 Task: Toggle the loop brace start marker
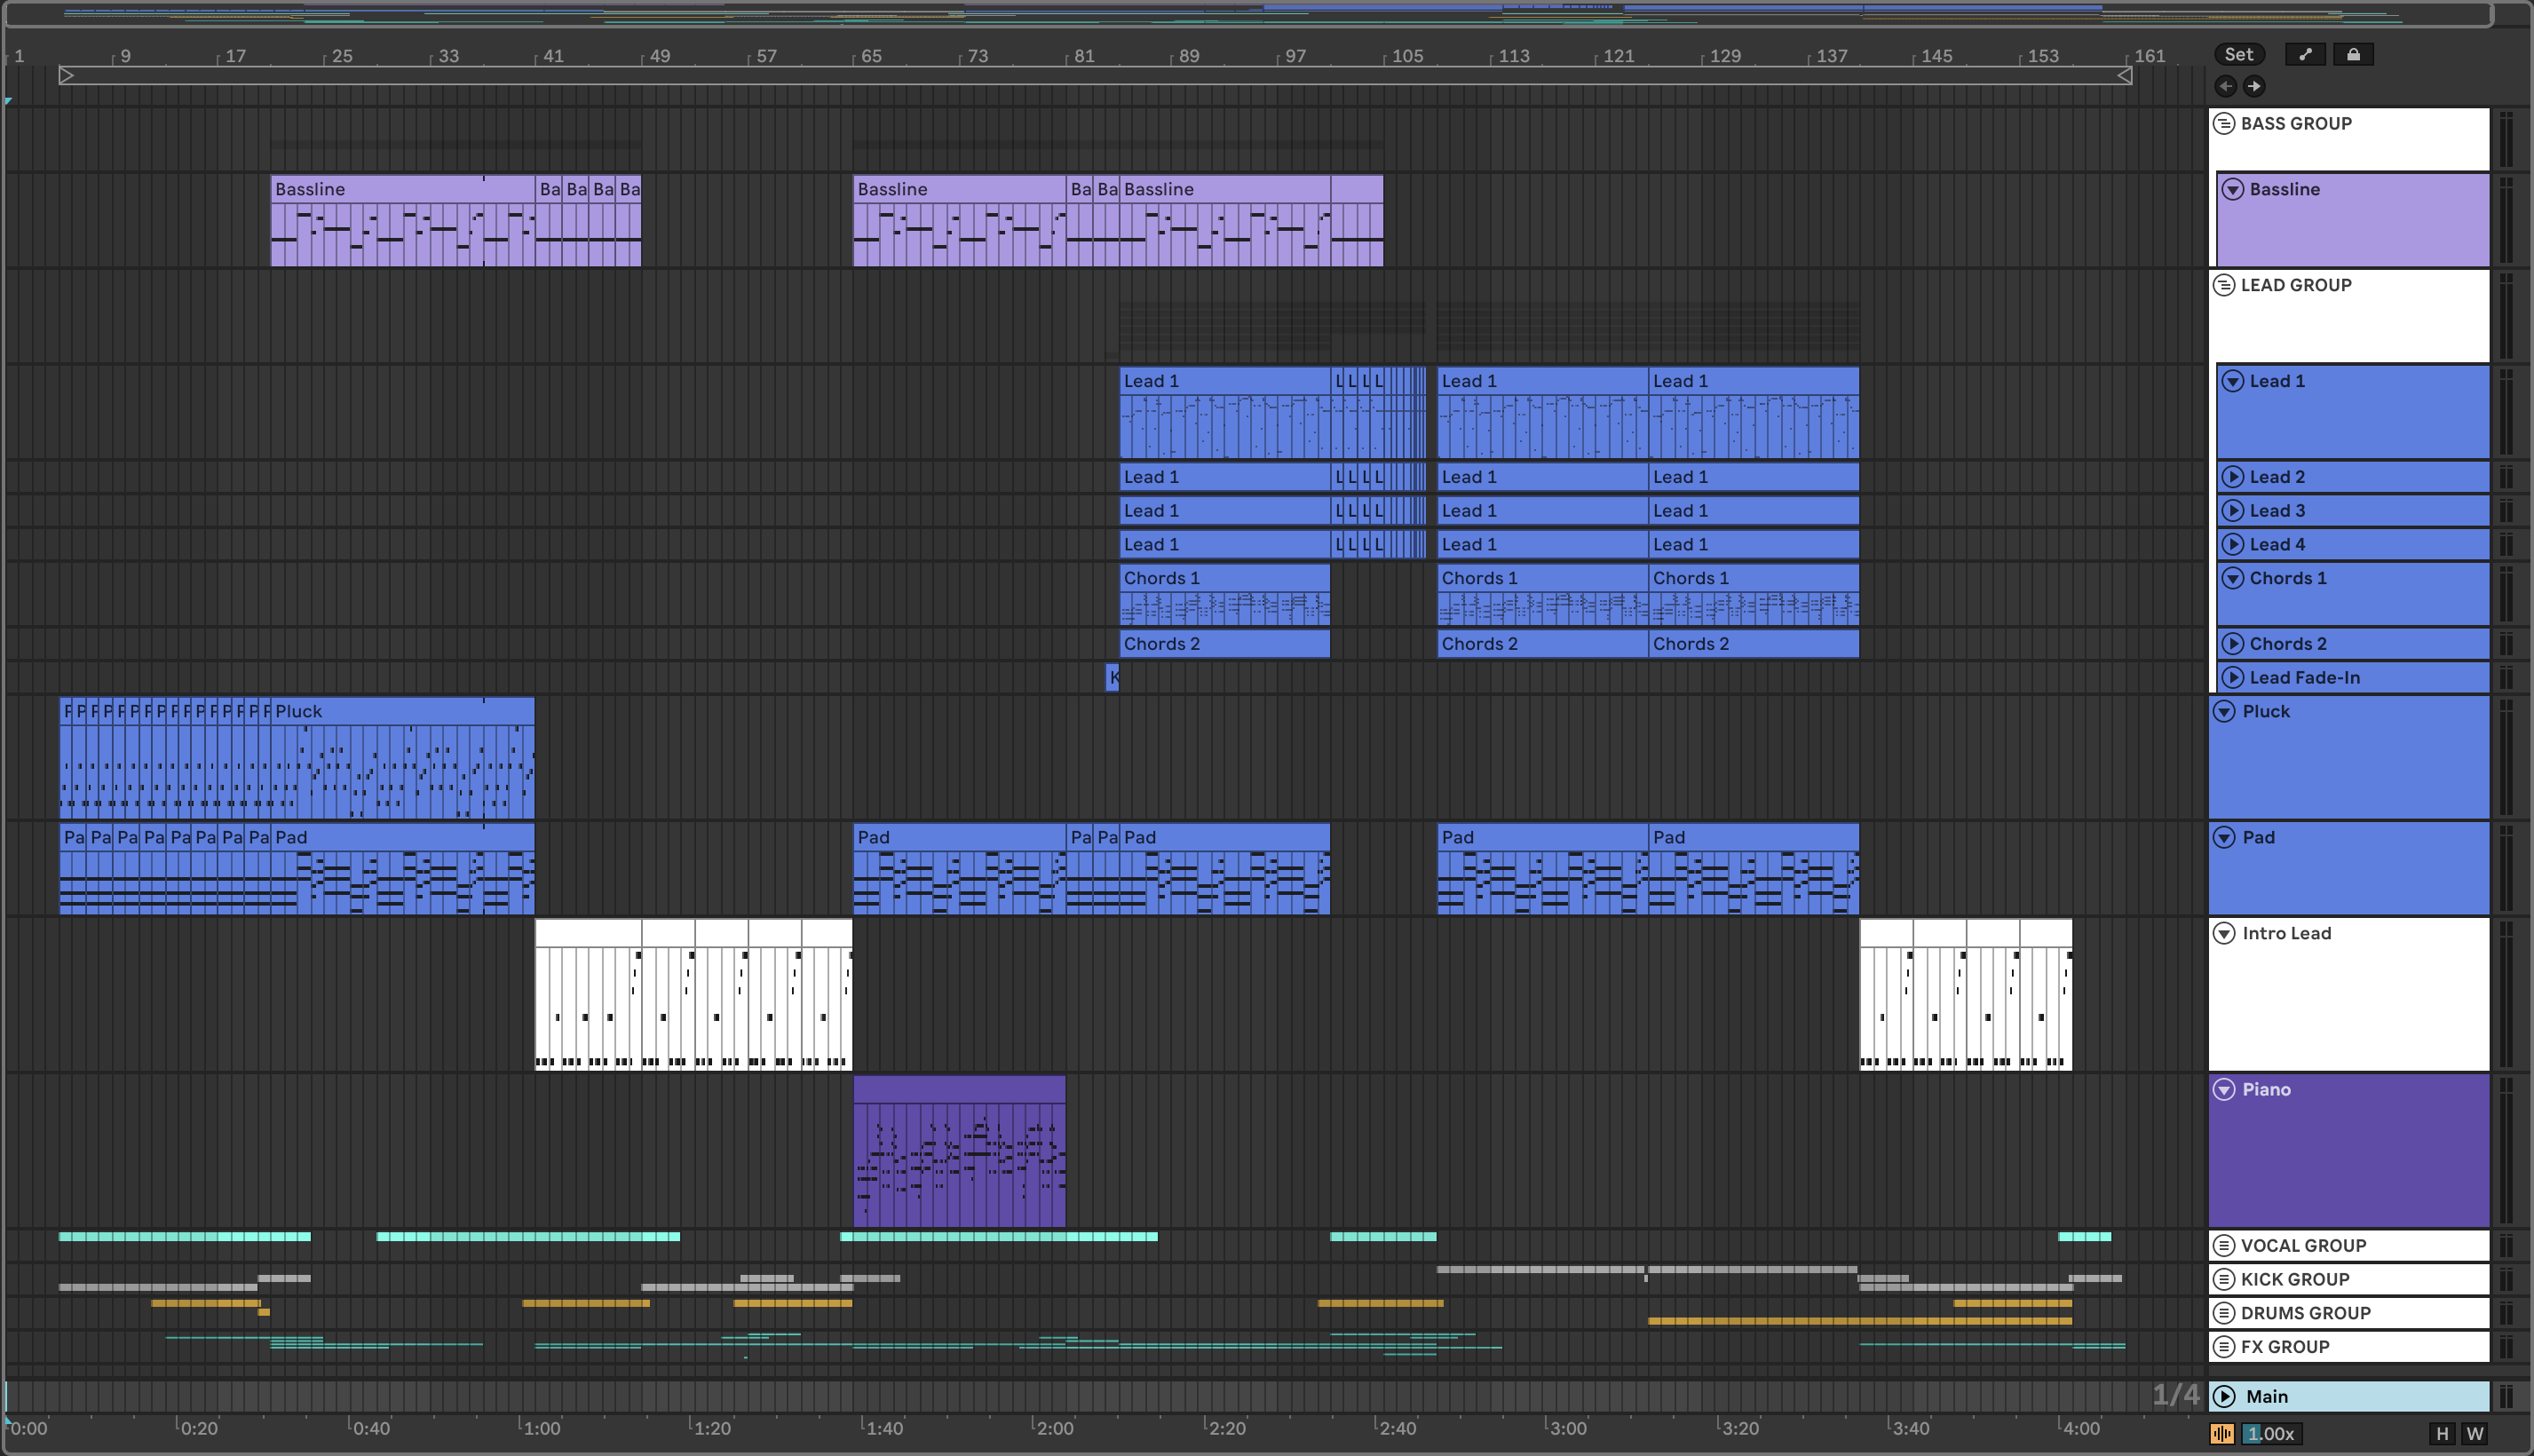pyautogui.click(x=66, y=75)
